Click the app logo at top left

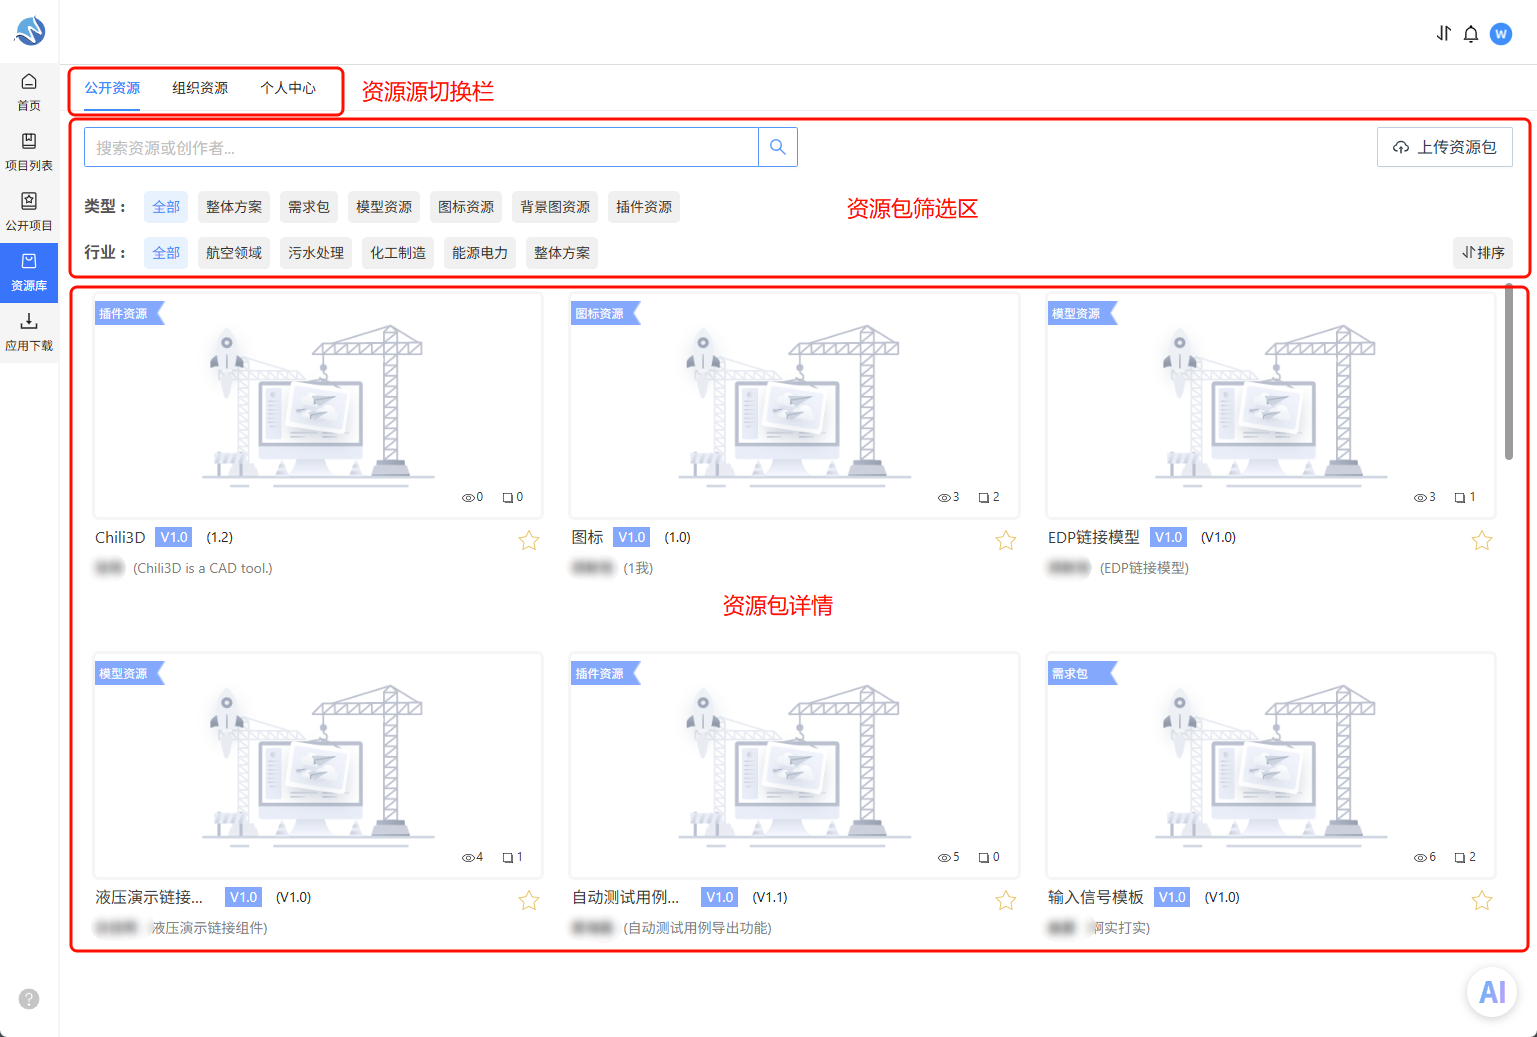[29, 31]
